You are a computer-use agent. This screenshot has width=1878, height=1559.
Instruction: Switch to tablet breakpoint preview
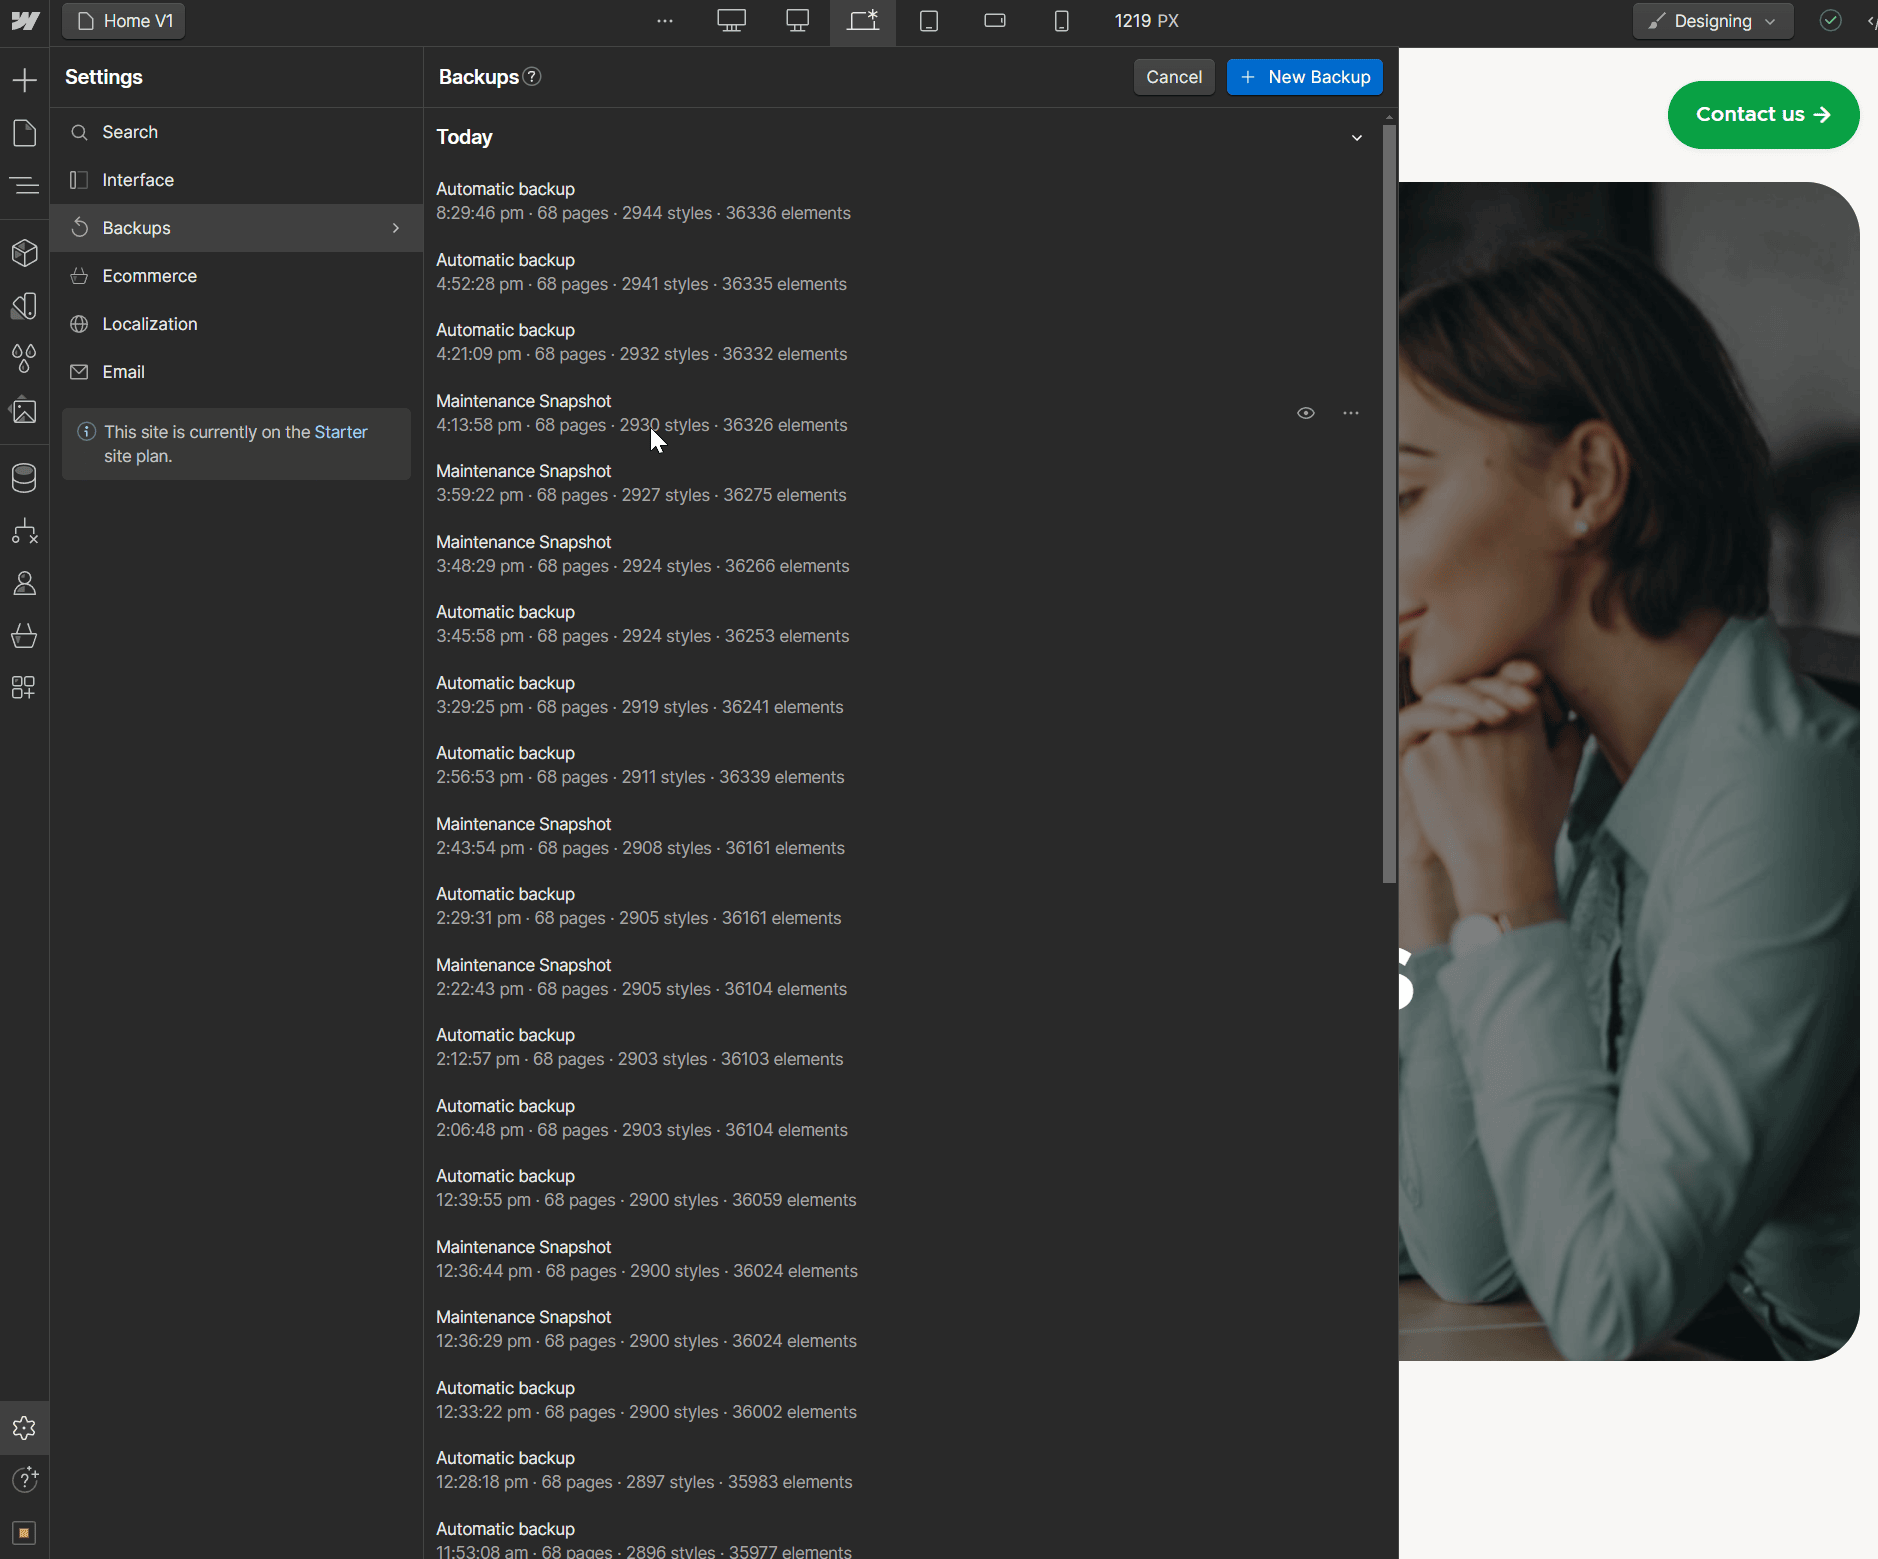tap(929, 20)
